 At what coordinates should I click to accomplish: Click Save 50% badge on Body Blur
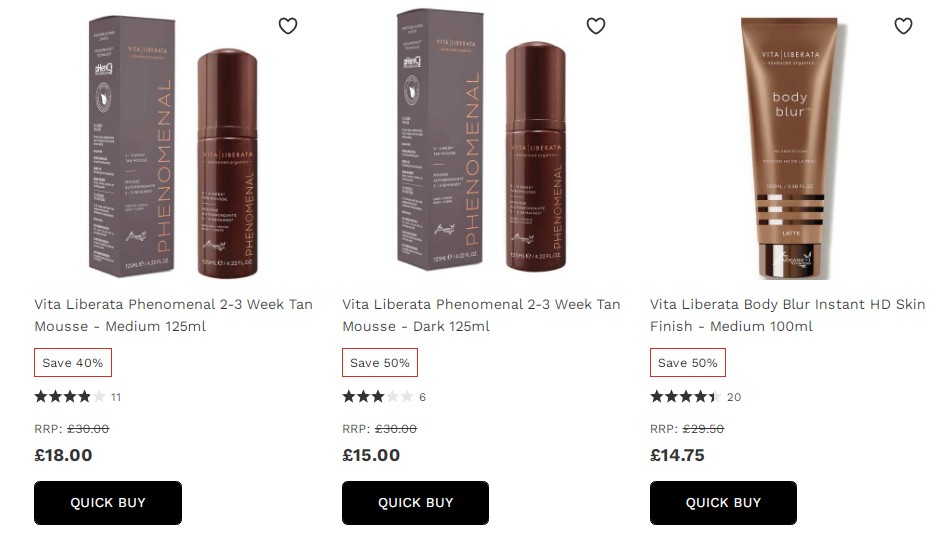point(688,363)
